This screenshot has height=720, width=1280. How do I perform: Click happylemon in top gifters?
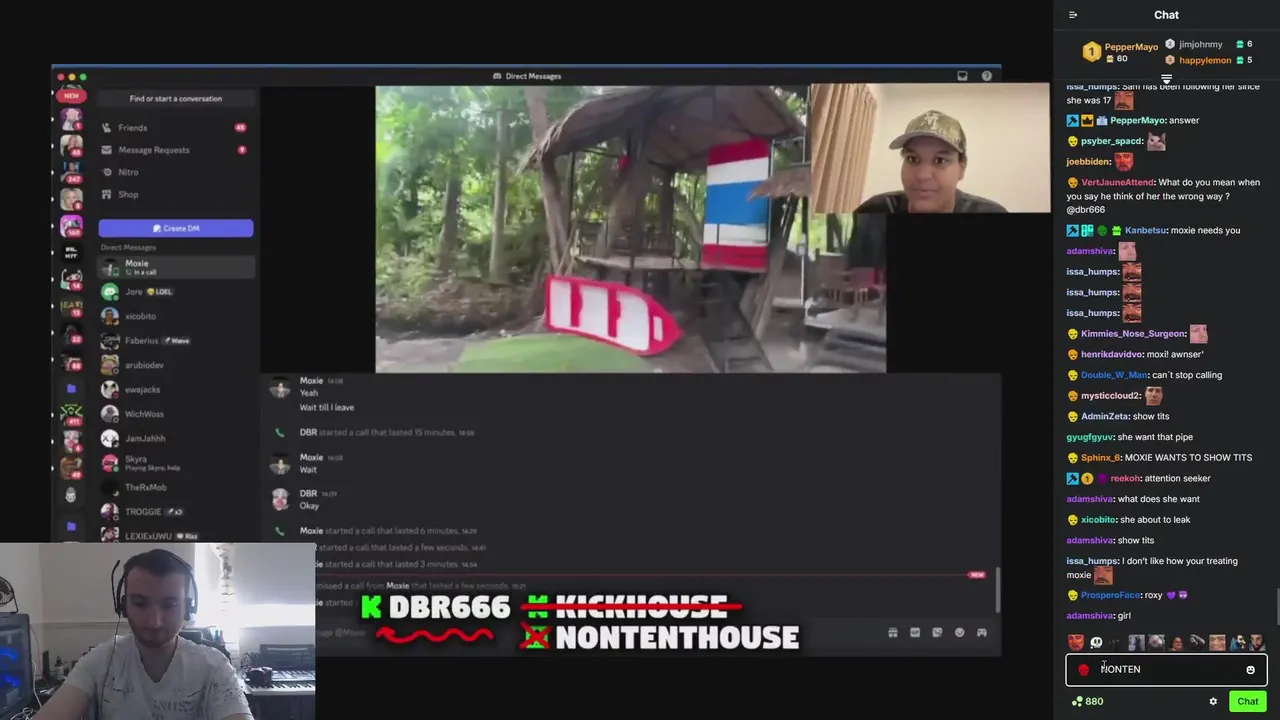pos(1205,60)
